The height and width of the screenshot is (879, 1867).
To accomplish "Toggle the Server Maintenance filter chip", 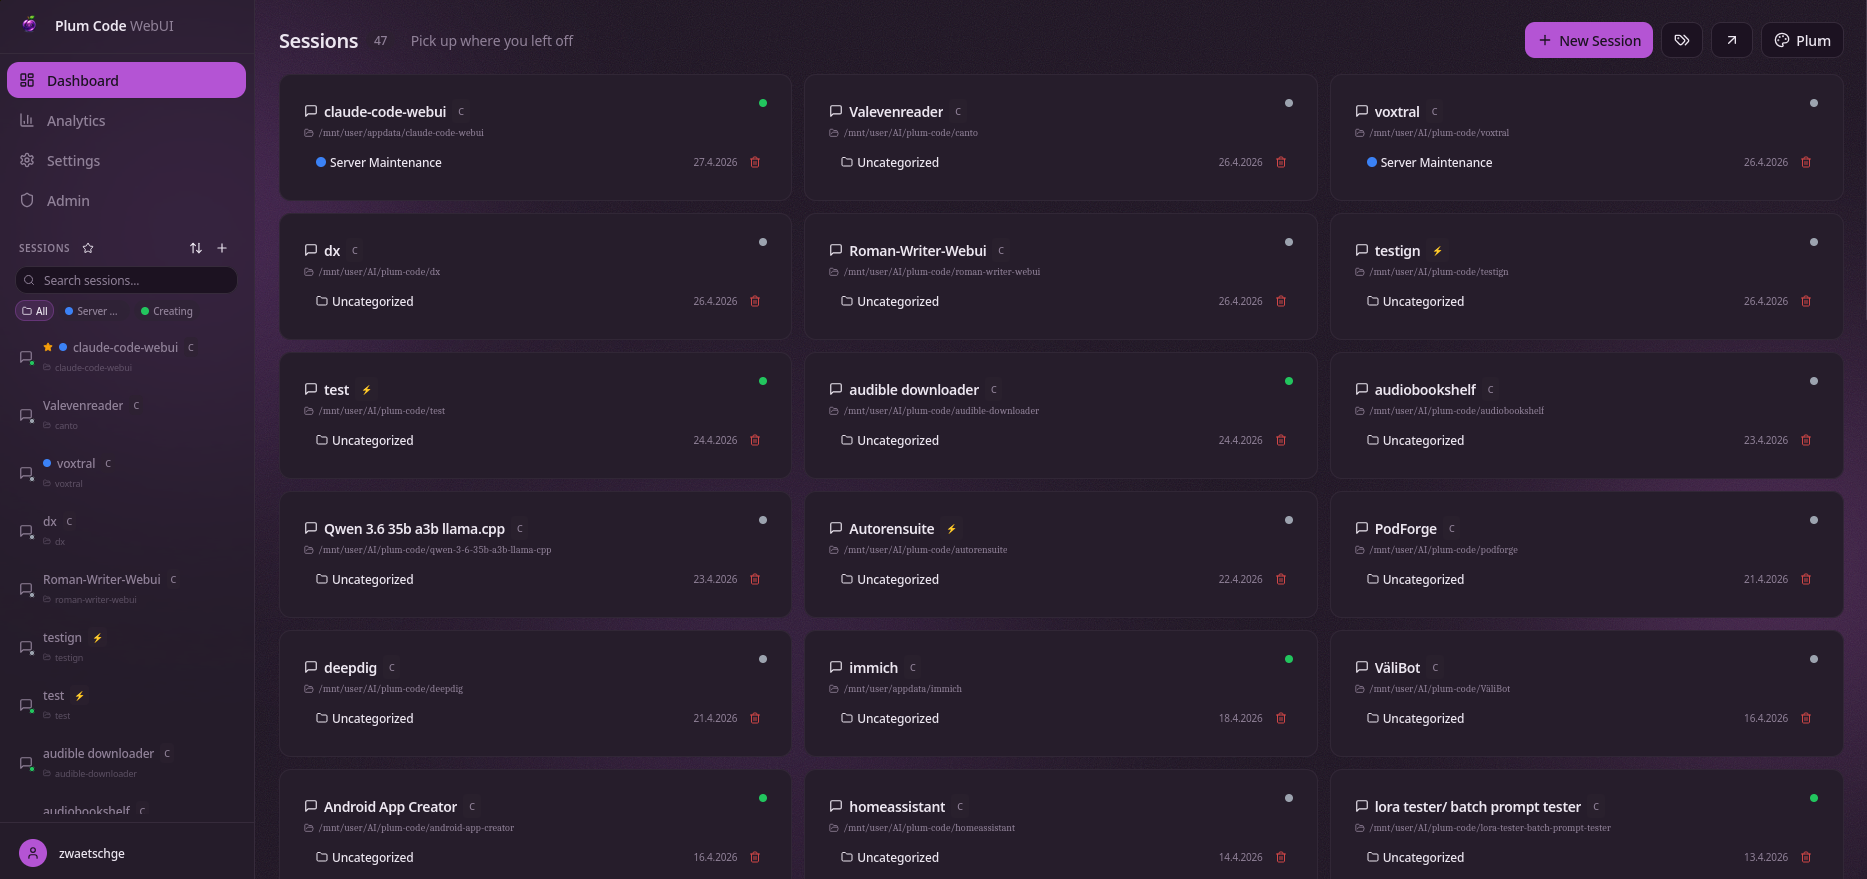I will tap(92, 311).
